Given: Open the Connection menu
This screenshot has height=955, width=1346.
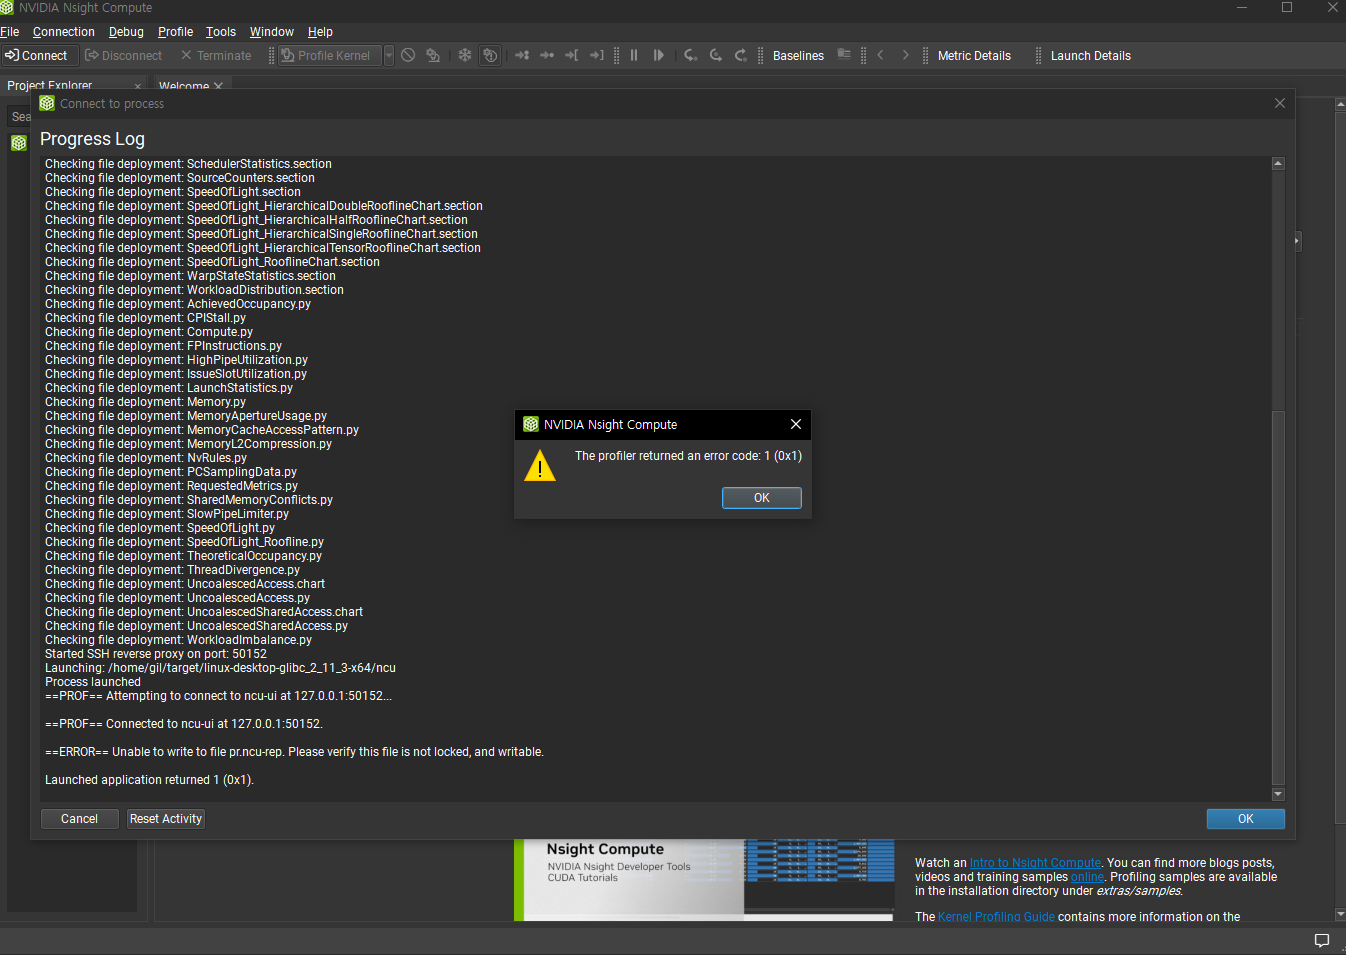Looking at the screenshot, I should pos(64,32).
